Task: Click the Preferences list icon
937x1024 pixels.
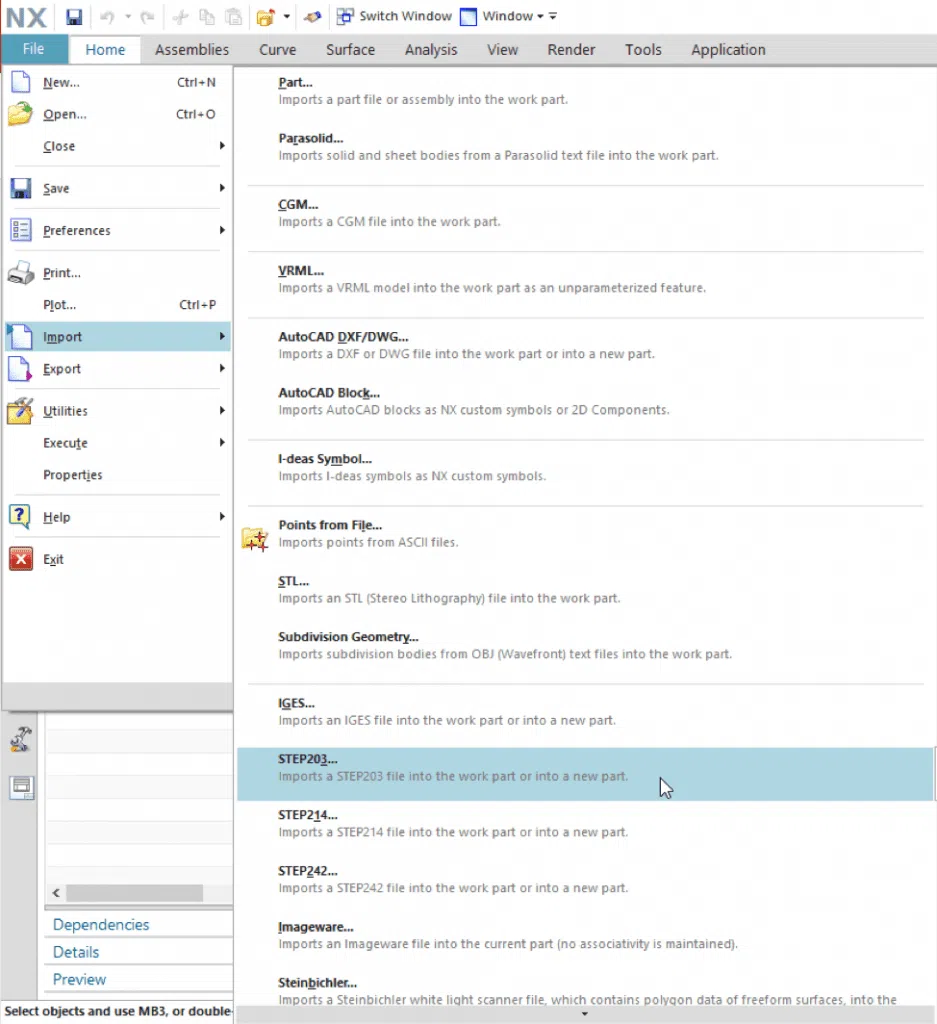Action: click(21, 230)
